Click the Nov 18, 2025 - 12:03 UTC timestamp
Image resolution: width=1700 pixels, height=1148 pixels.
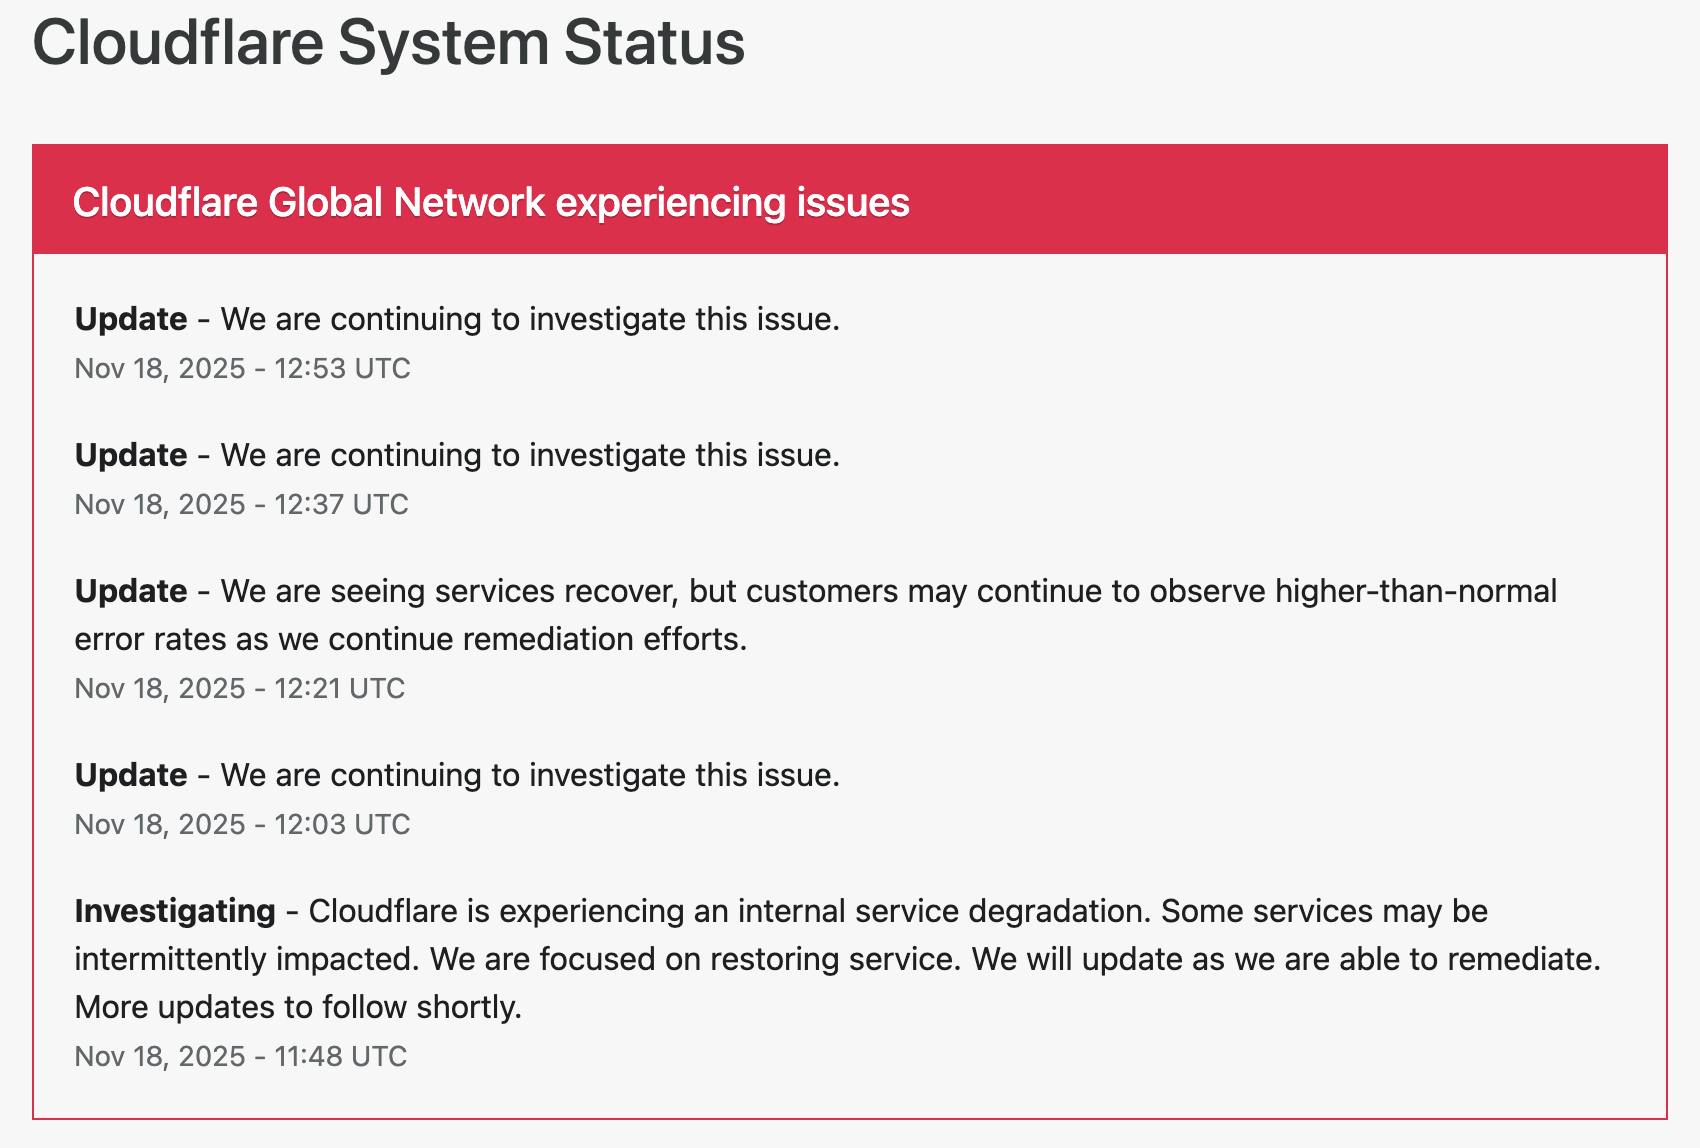pos(242,825)
